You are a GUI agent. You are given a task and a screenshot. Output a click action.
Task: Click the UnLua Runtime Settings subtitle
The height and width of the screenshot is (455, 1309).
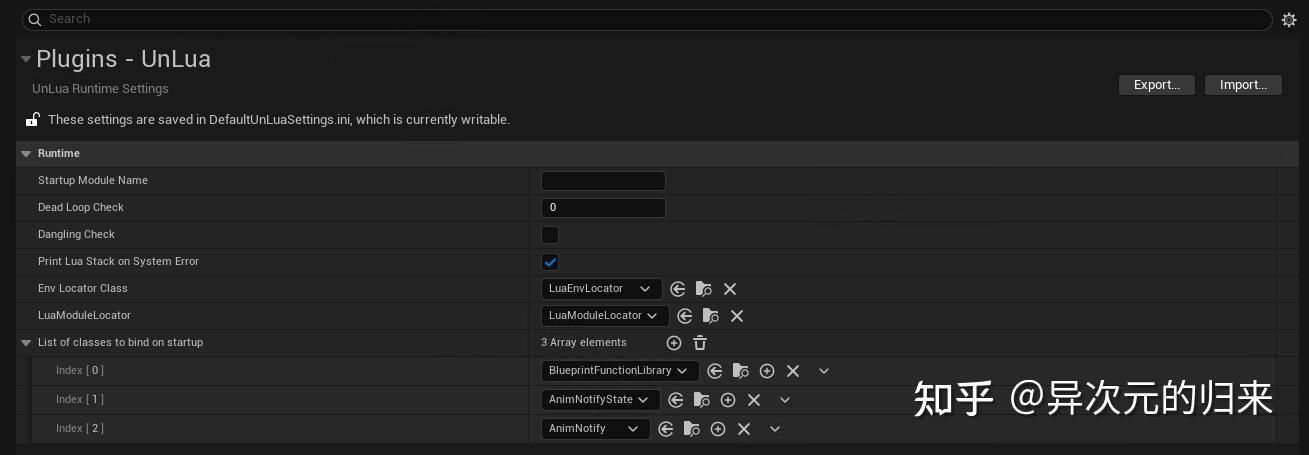pos(100,89)
